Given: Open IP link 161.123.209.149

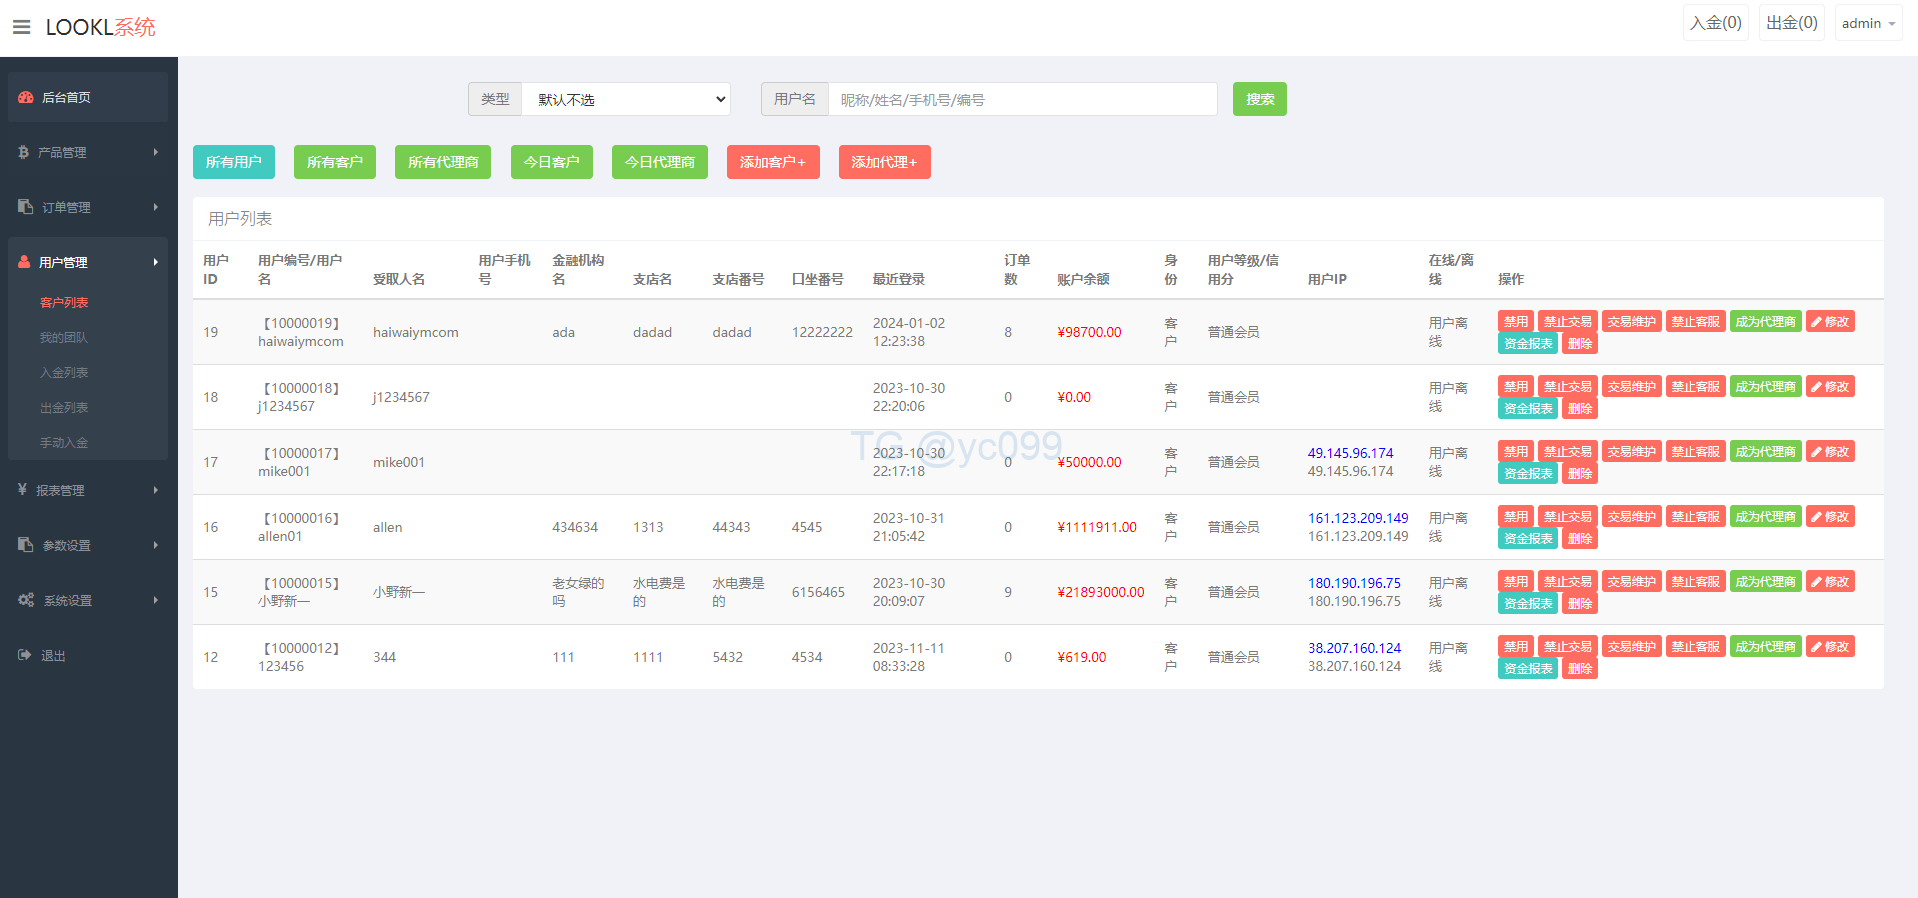Looking at the screenshot, I should pos(1357,518).
